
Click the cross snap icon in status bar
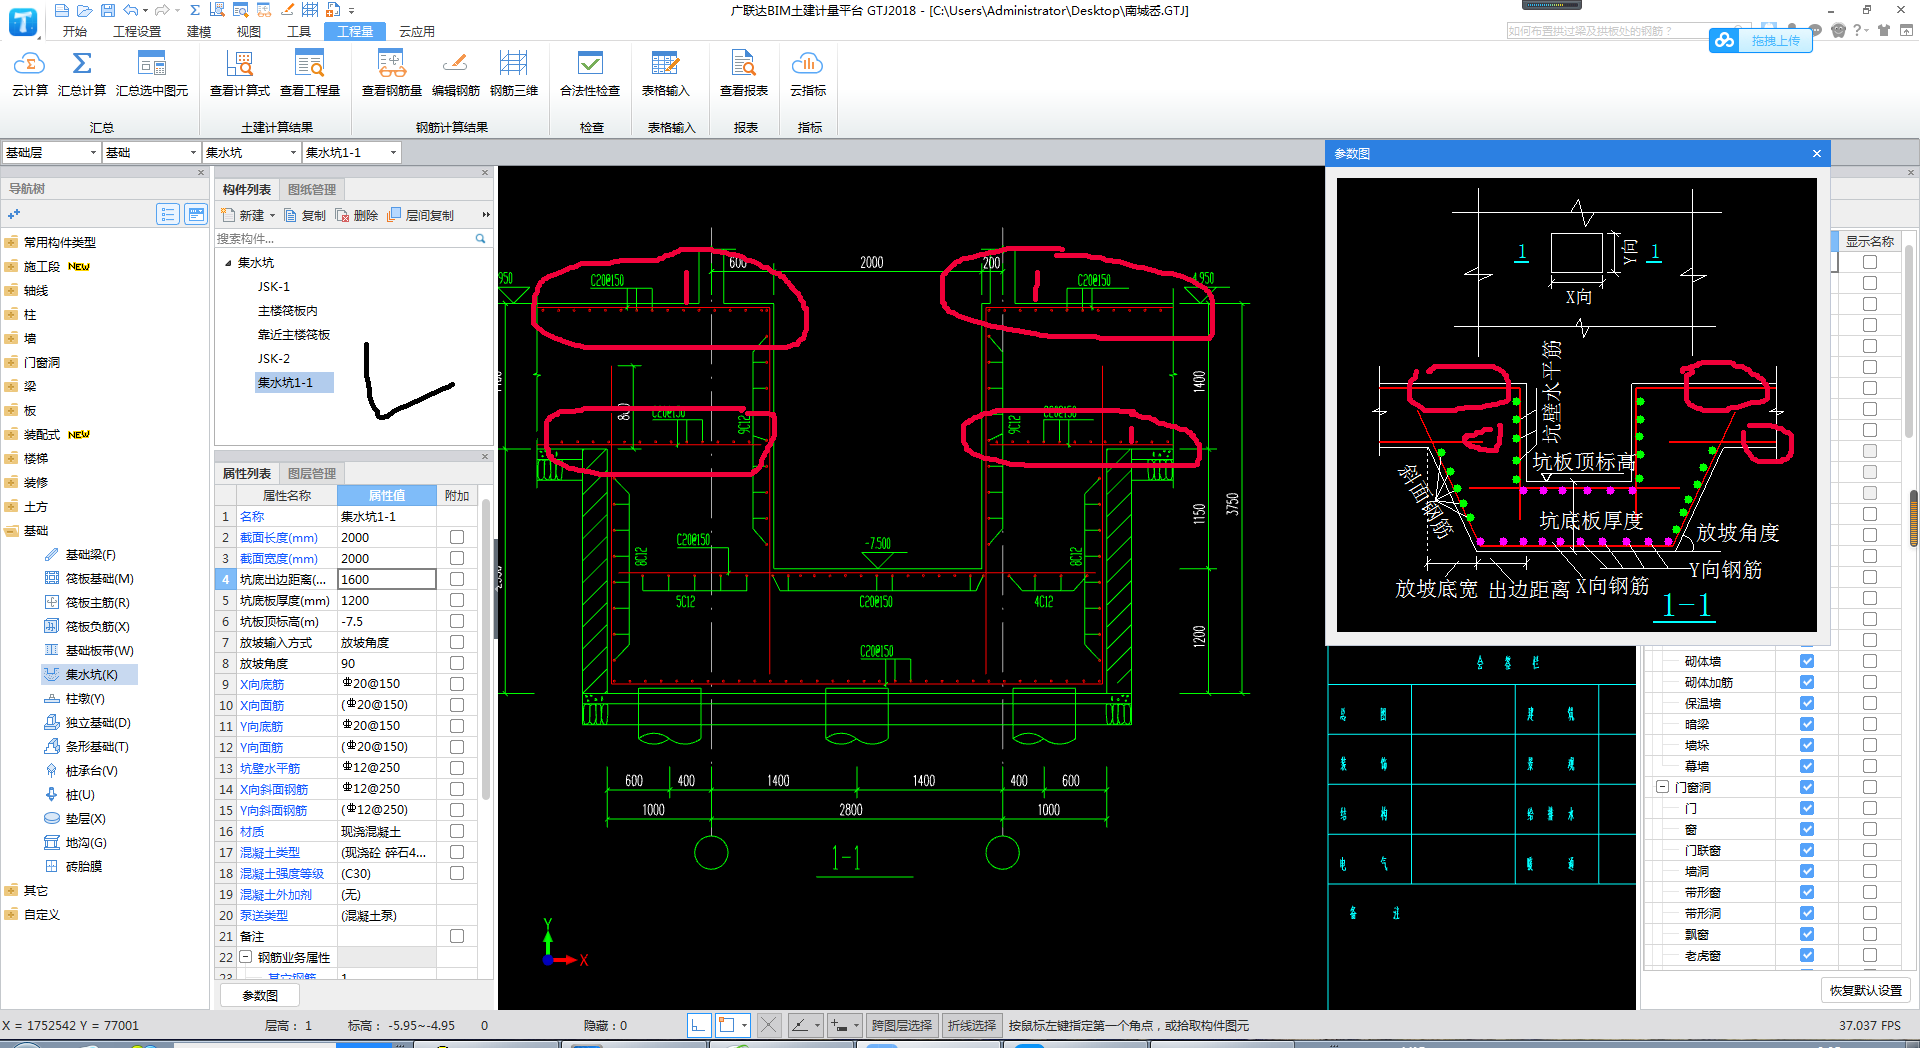click(768, 1025)
